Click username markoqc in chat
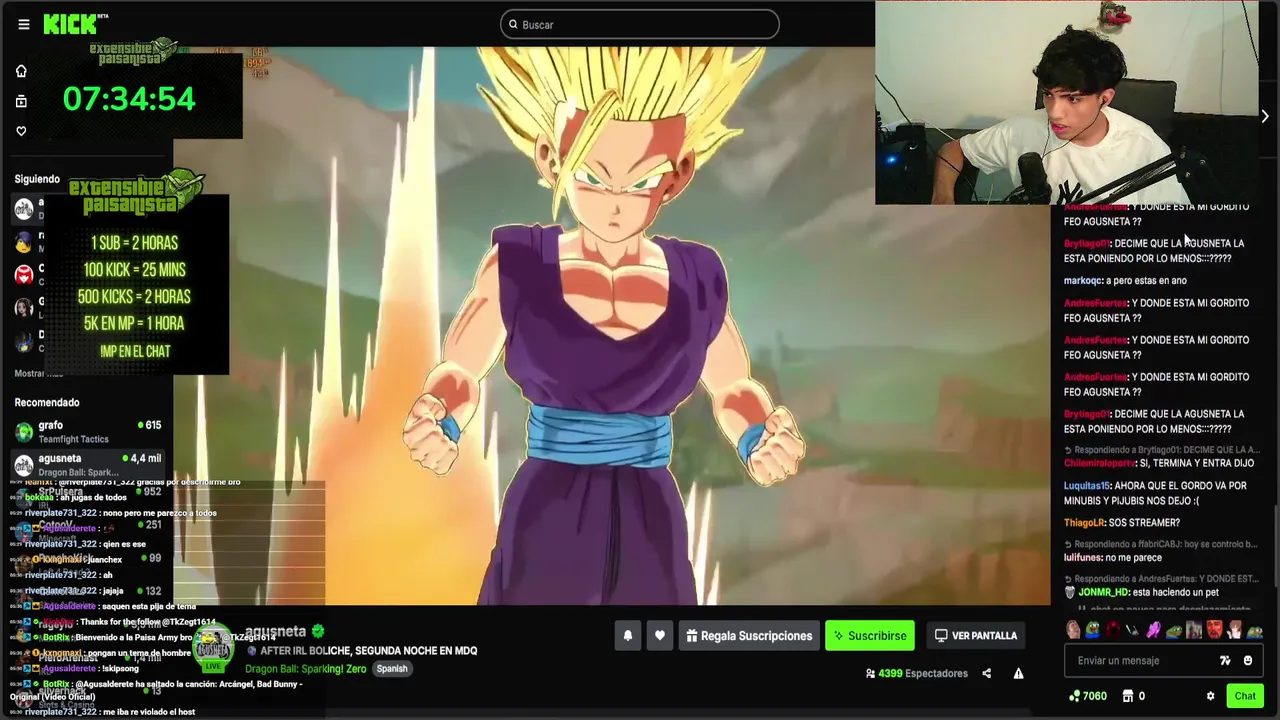 coord(1082,281)
